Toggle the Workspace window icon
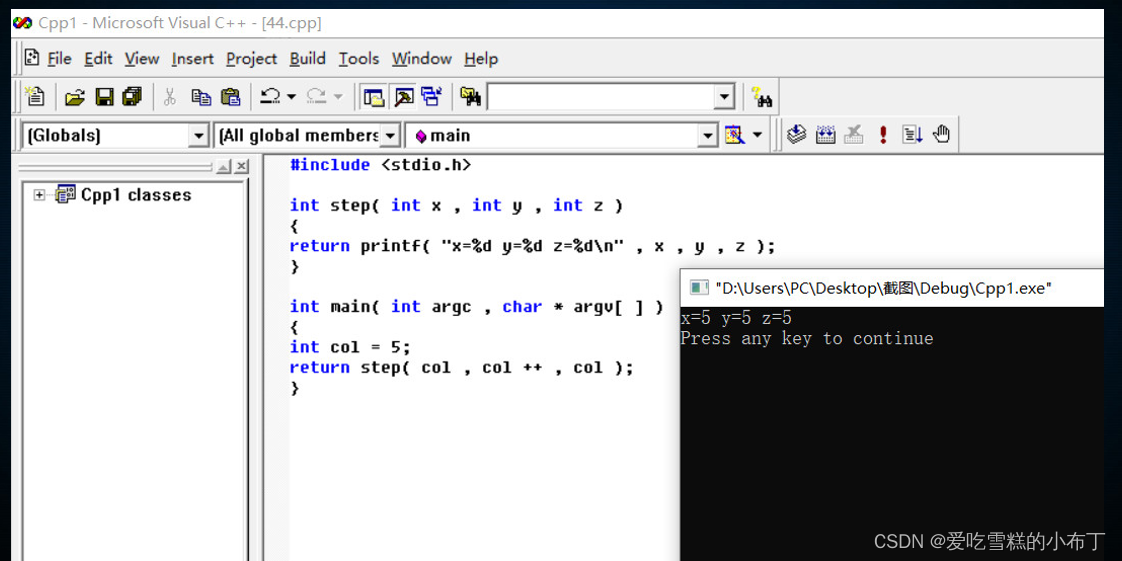Screen dimensions: 1122x561 (374, 97)
